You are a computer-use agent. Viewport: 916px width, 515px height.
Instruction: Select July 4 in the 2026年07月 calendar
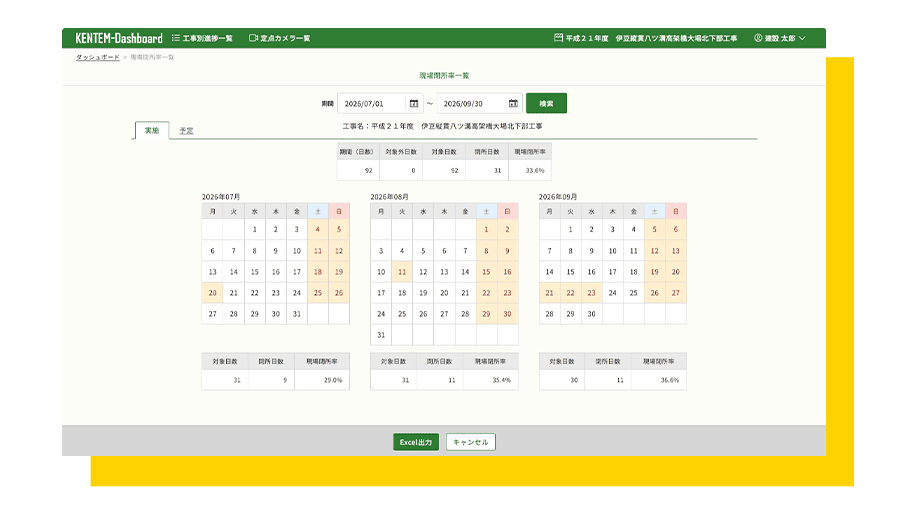(318, 229)
